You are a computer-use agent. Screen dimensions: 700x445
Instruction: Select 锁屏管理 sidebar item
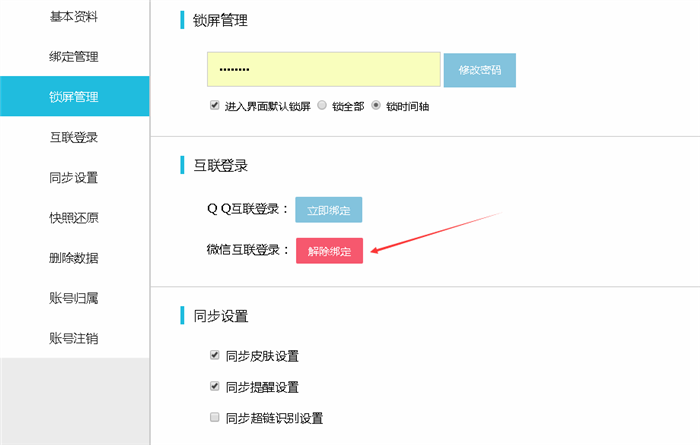click(x=74, y=96)
